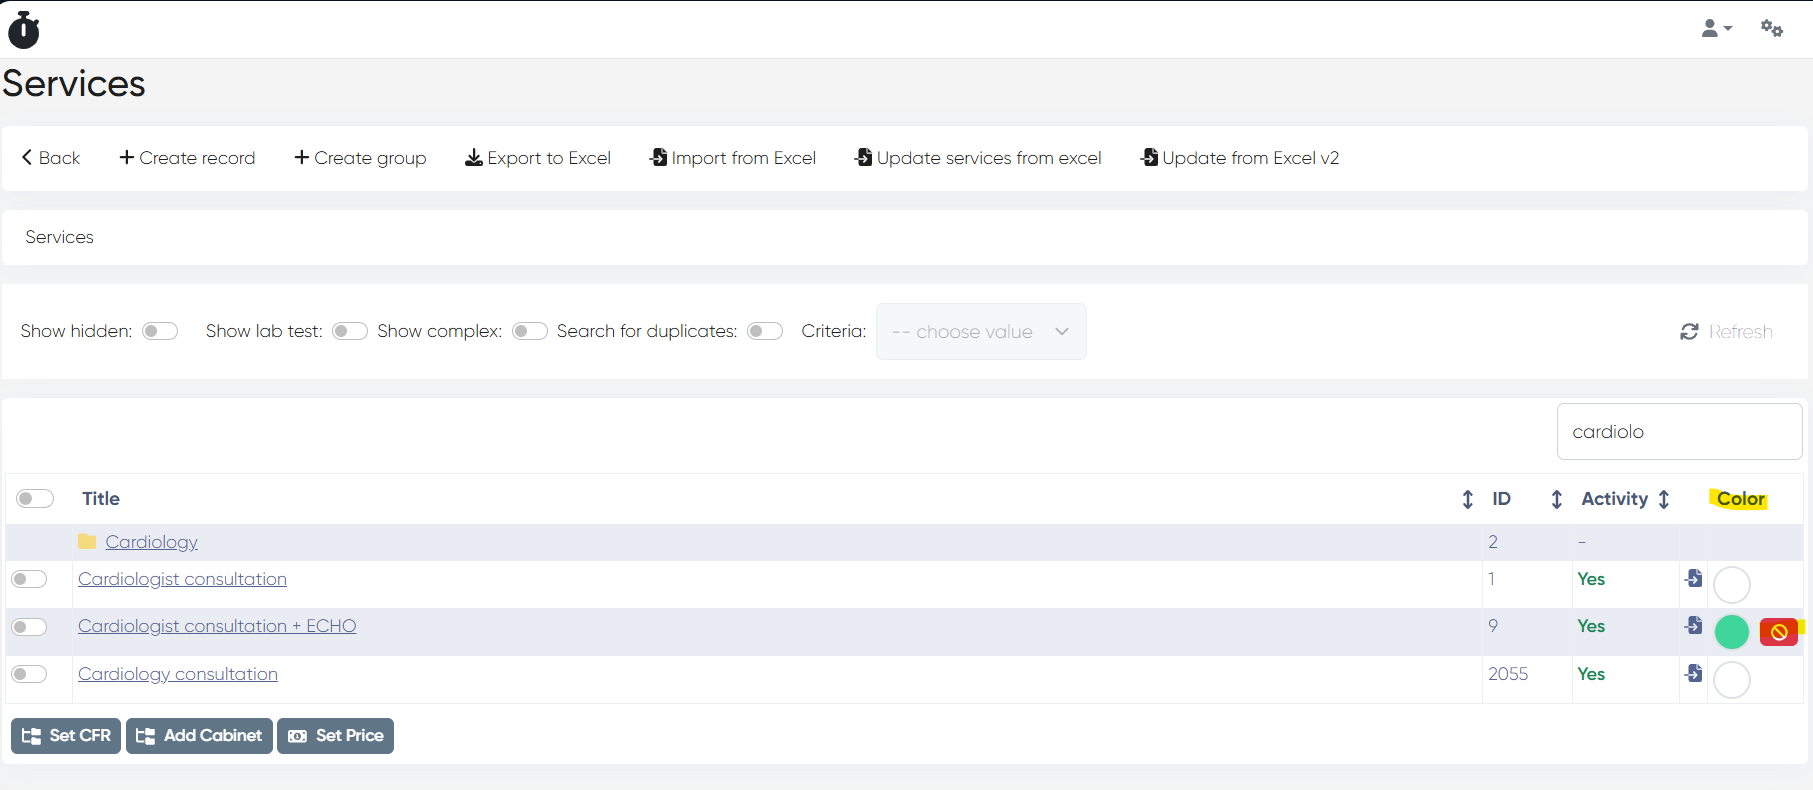
Task: Open the Cardiologist consultation + ECHO link
Action: pyautogui.click(x=217, y=626)
